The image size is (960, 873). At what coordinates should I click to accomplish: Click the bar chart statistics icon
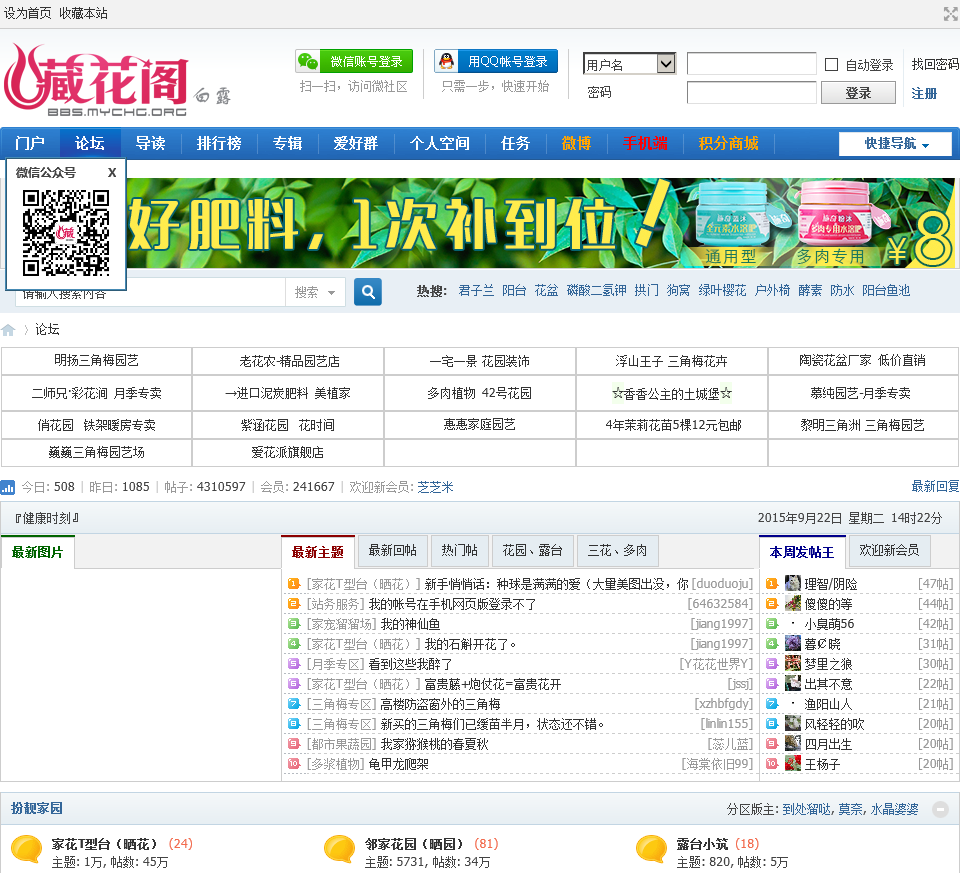point(8,487)
